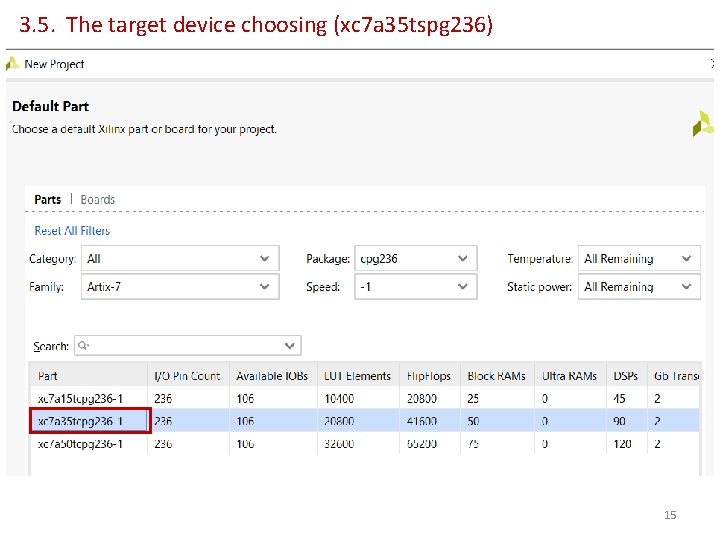Viewport: 720px width, 540px height.
Task: Sort by DSPs column header
Action: tap(626, 376)
